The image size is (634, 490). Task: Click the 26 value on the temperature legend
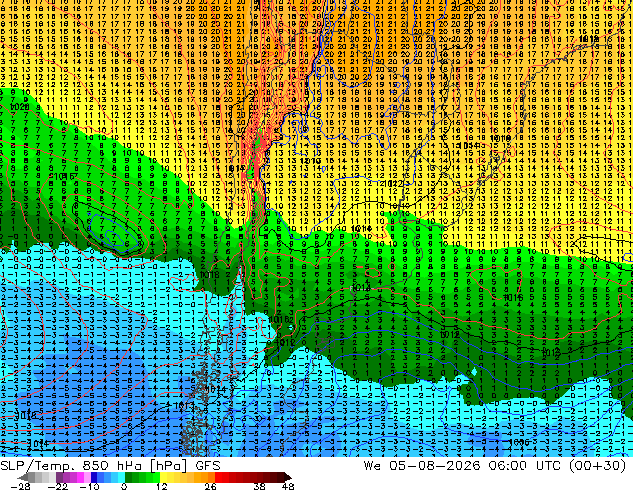coord(210,486)
